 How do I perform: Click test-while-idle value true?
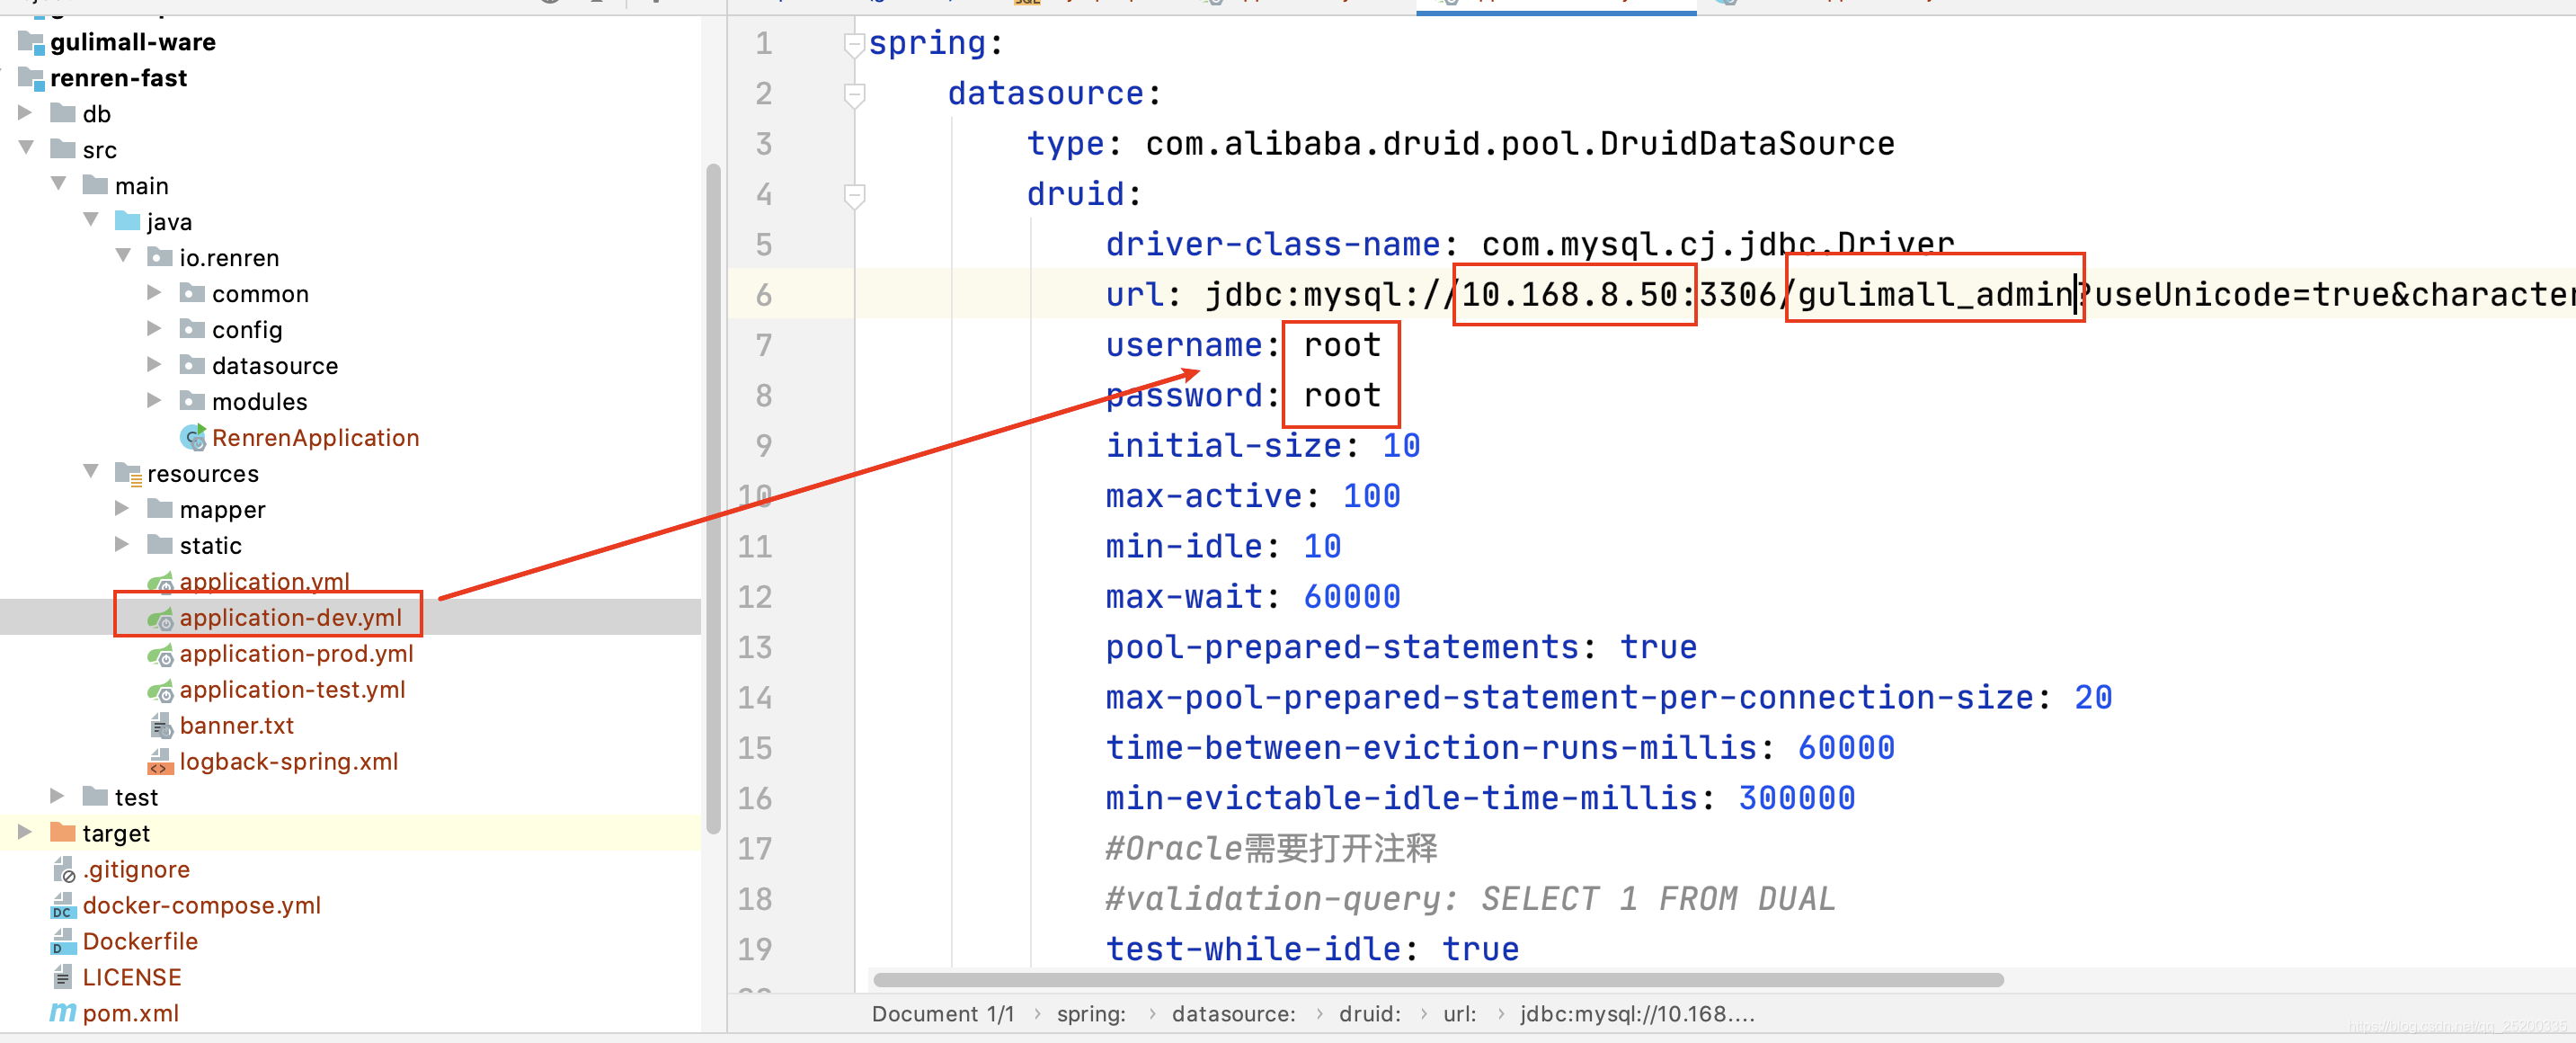1480,949
